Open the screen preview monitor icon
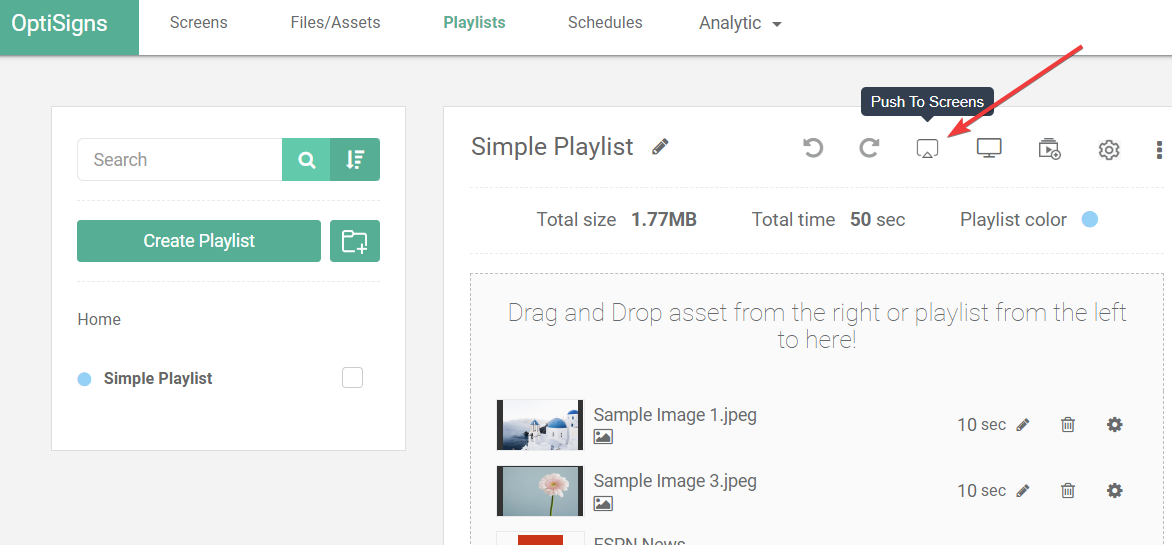Viewport: 1172px width, 545px height. tap(989, 148)
